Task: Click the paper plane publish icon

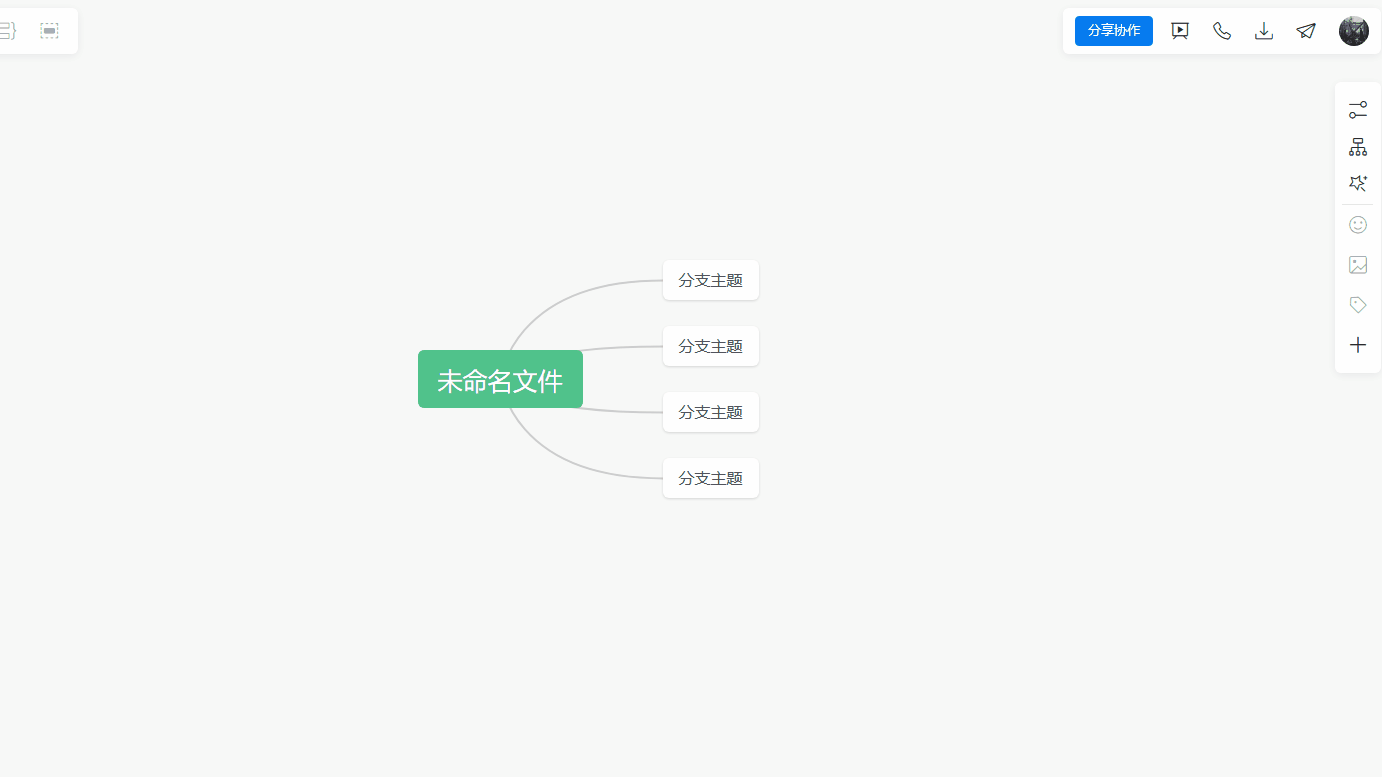Action: click(x=1306, y=31)
